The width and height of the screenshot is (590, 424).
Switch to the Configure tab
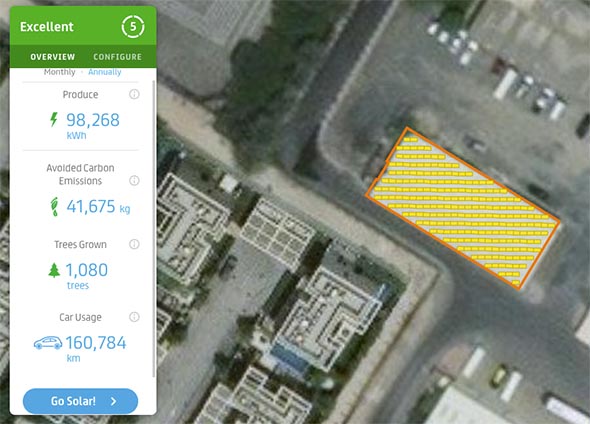click(117, 57)
